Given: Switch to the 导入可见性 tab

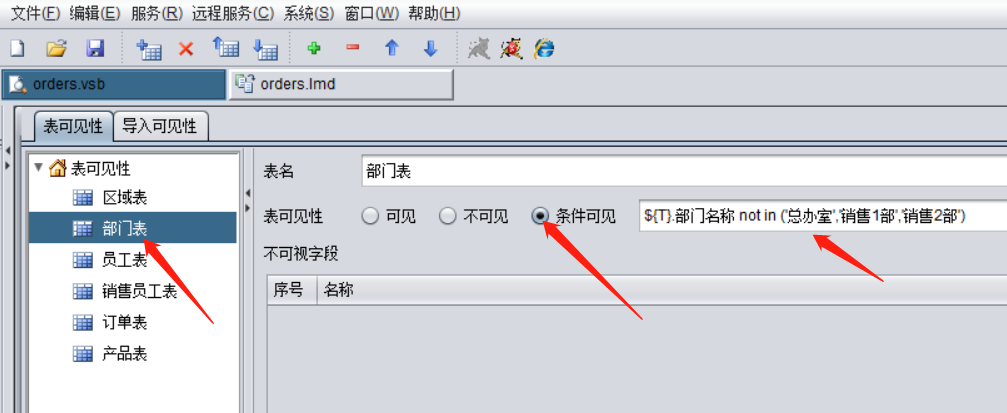Looking at the screenshot, I should [x=160, y=126].
